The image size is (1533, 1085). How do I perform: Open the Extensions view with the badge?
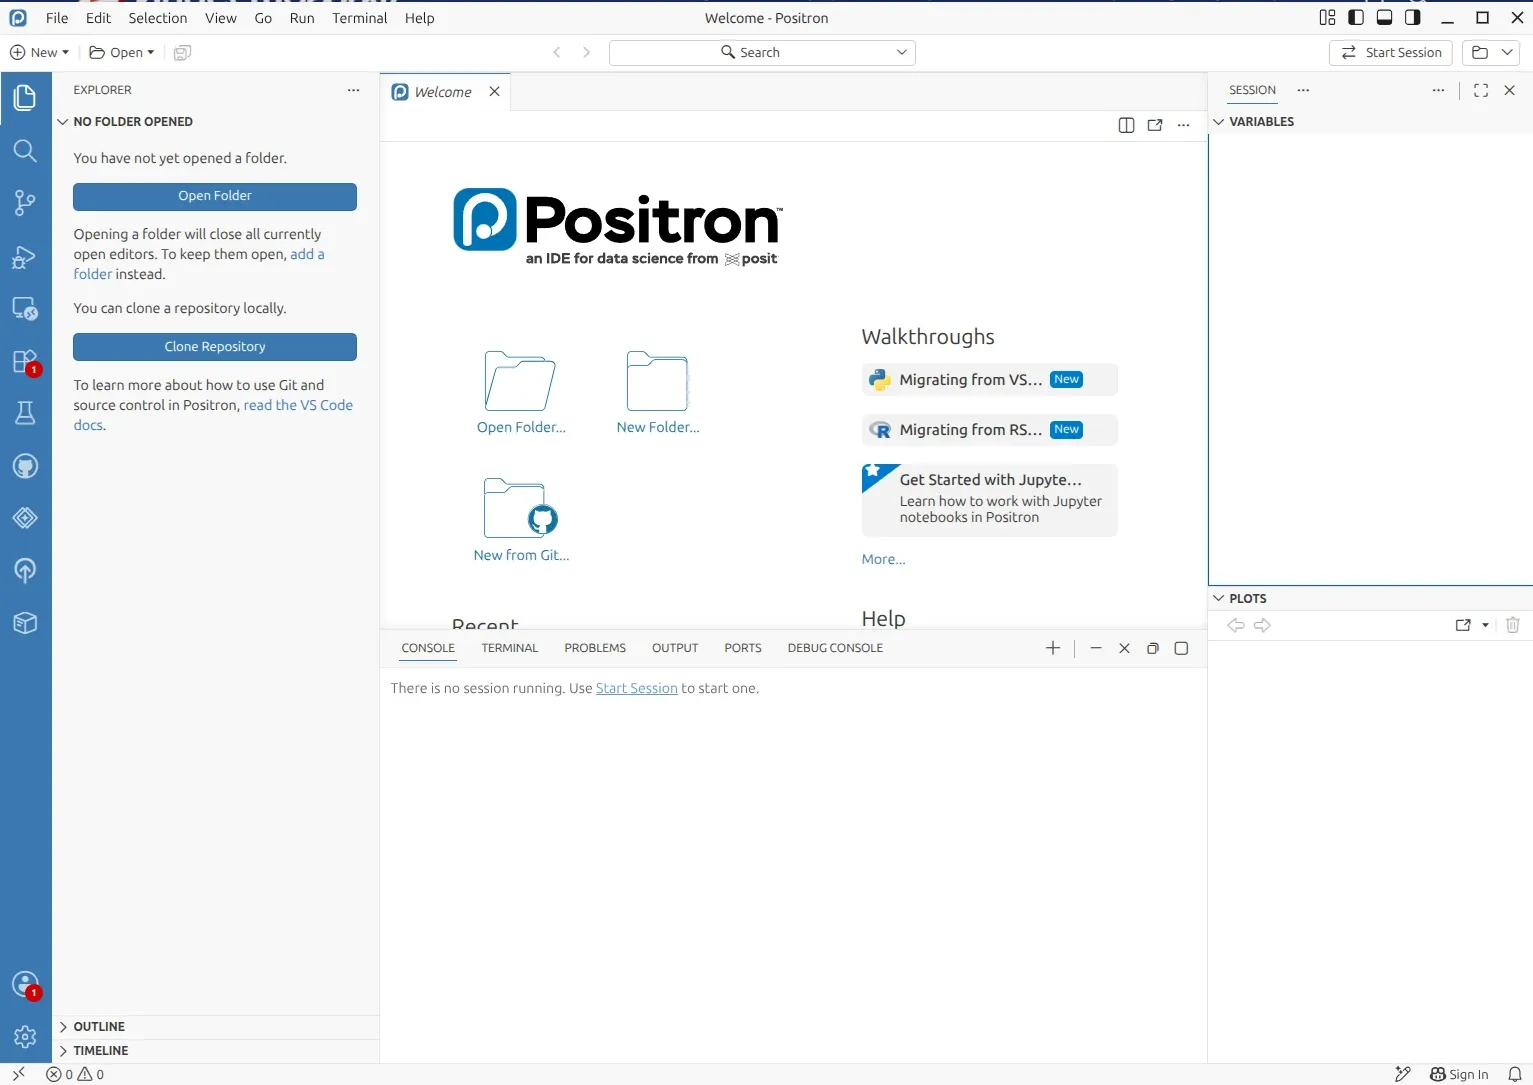point(25,361)
